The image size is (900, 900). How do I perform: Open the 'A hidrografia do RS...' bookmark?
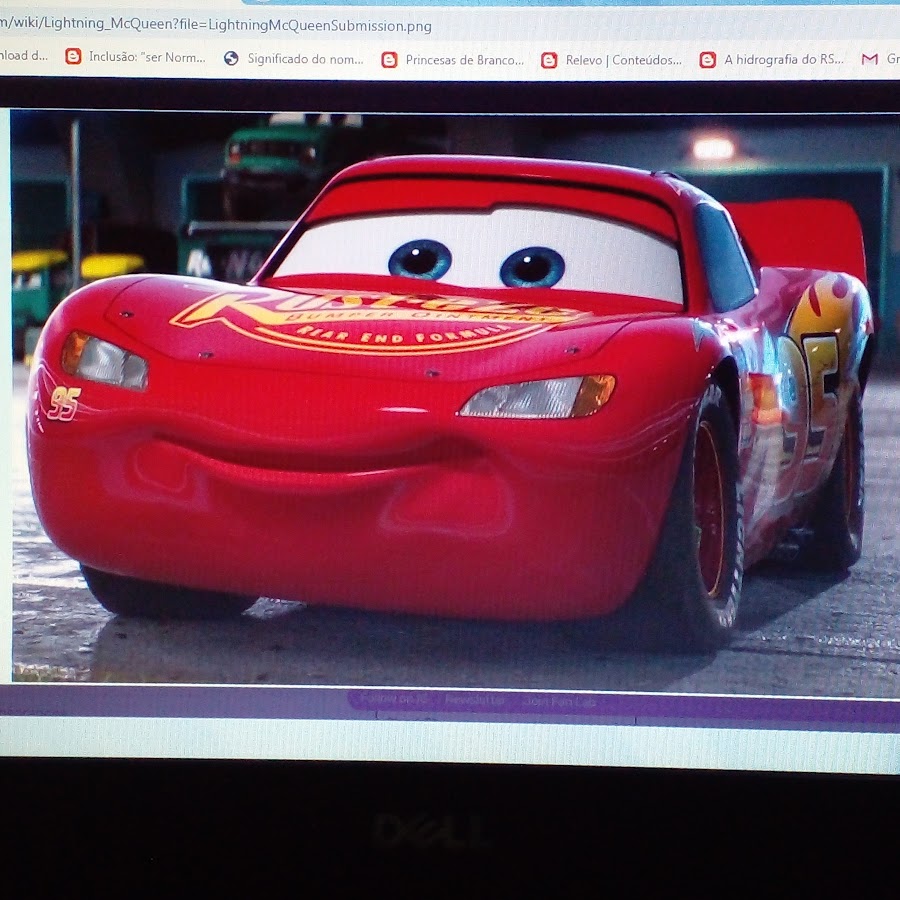(x=771, y=59)
